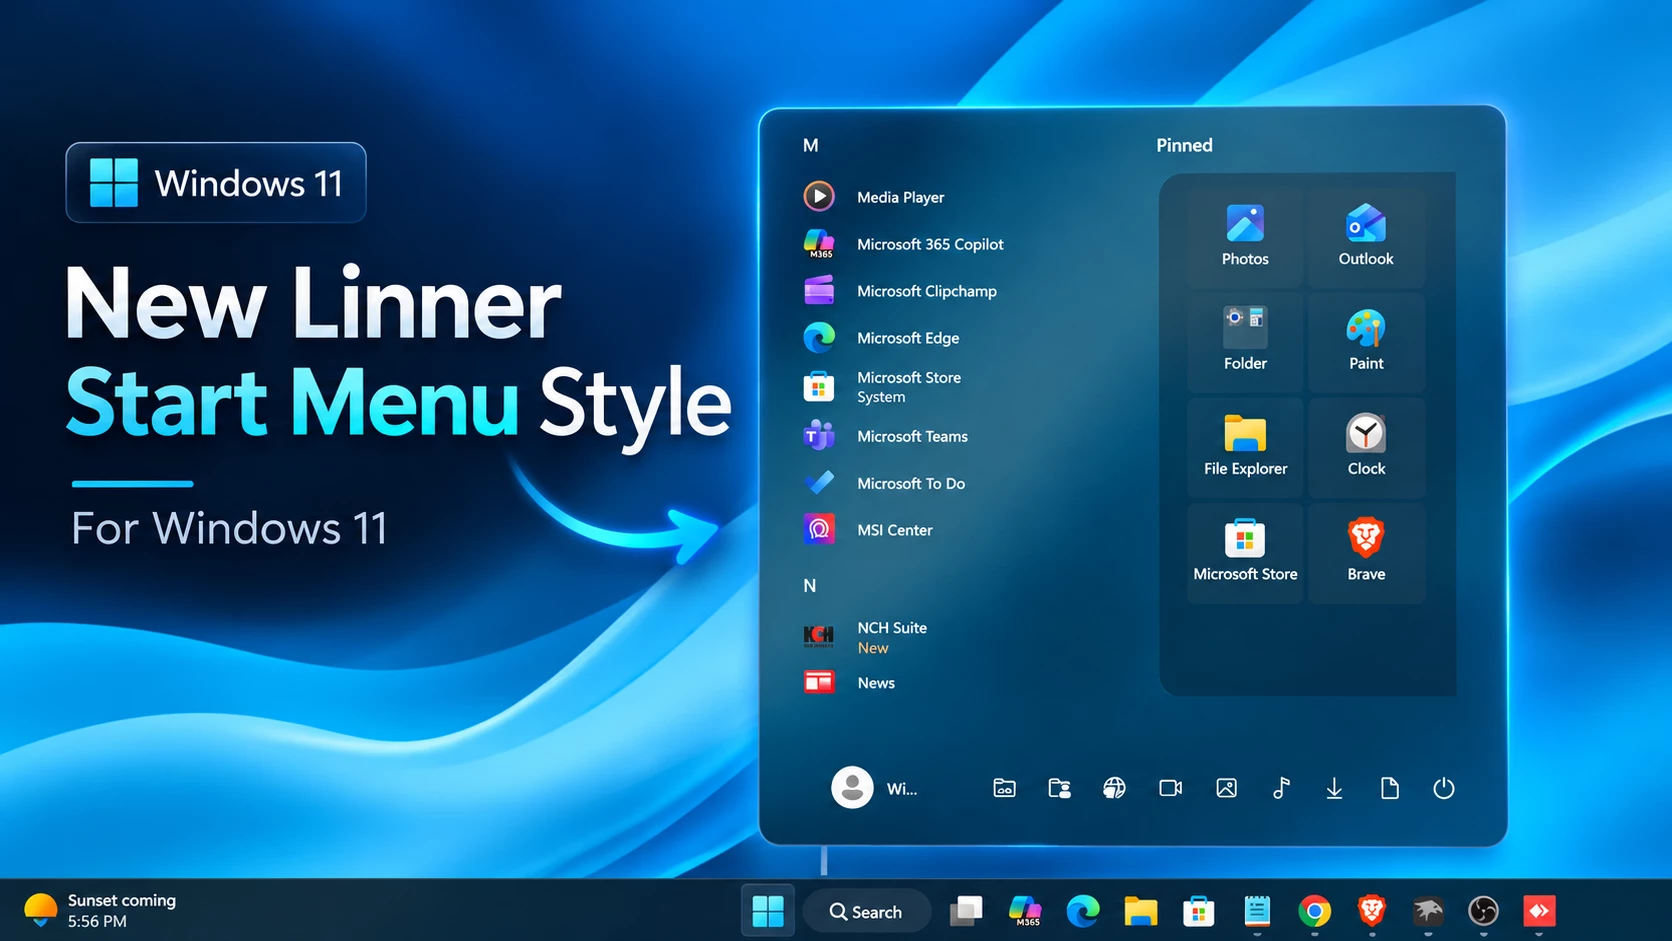This screenshot has width=1672, height=941.
Task: Click the Power button in the Start menu
Action: pyautogui.click(x=1443, y=788)
